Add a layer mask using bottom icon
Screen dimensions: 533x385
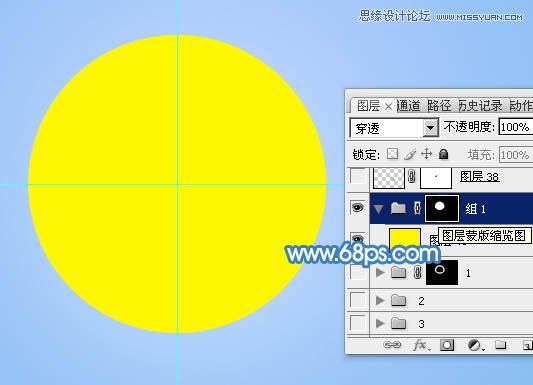447,345
